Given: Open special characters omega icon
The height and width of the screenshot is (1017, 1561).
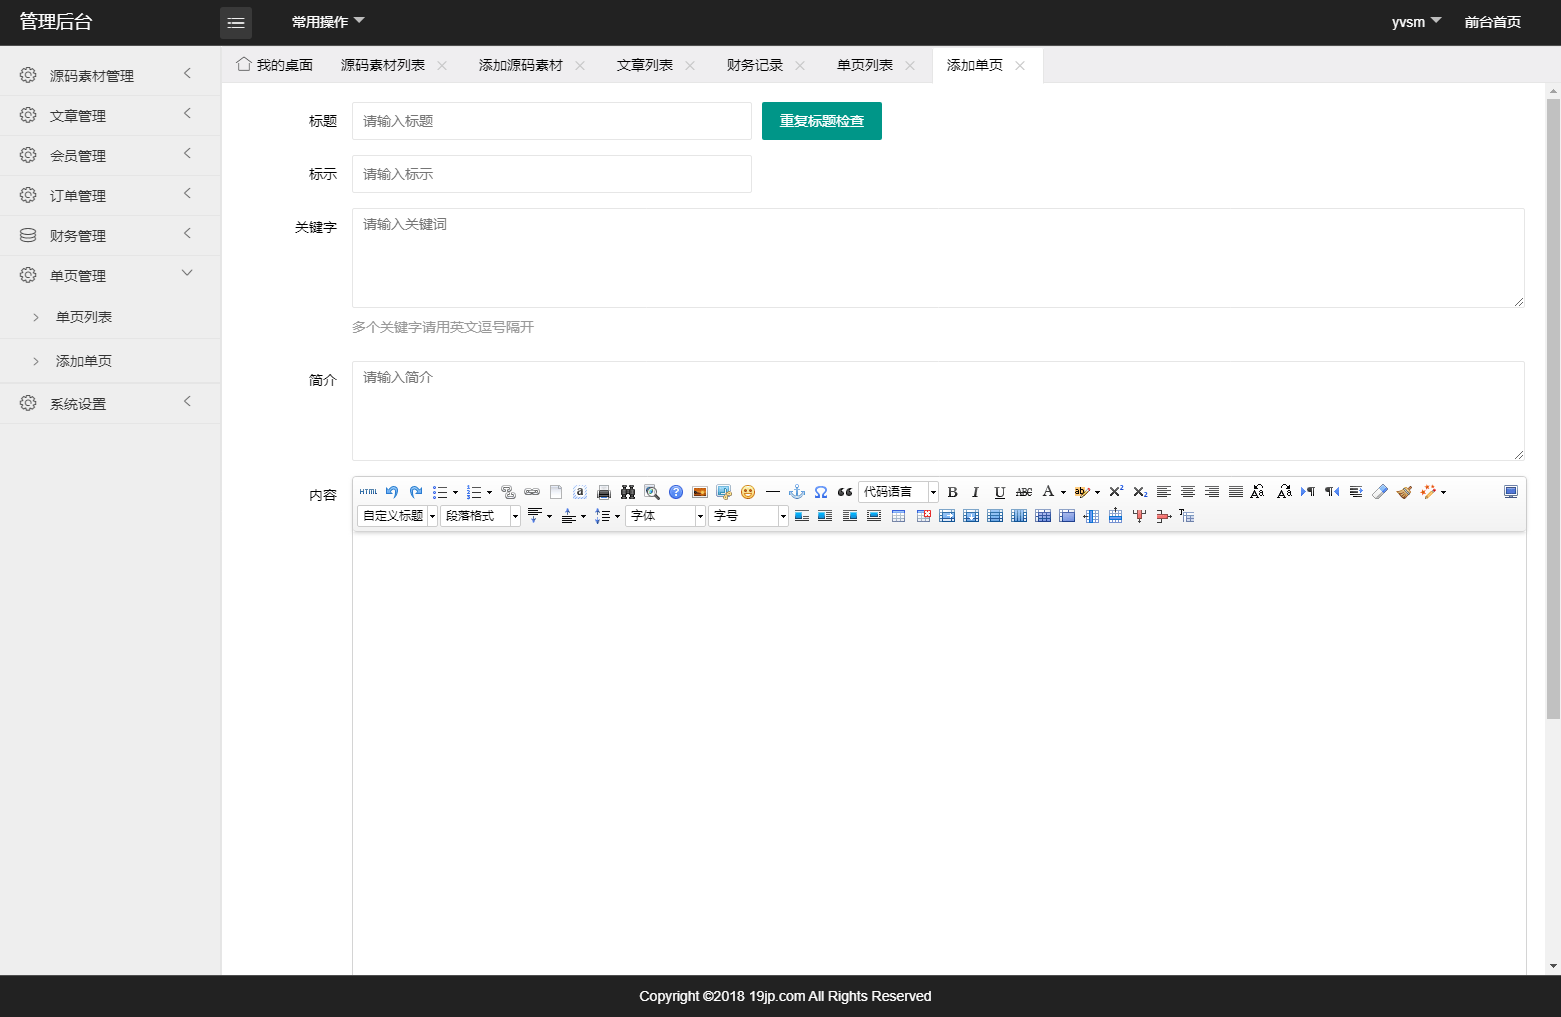Looking at the screenshot, I should [x=821, y=492].
